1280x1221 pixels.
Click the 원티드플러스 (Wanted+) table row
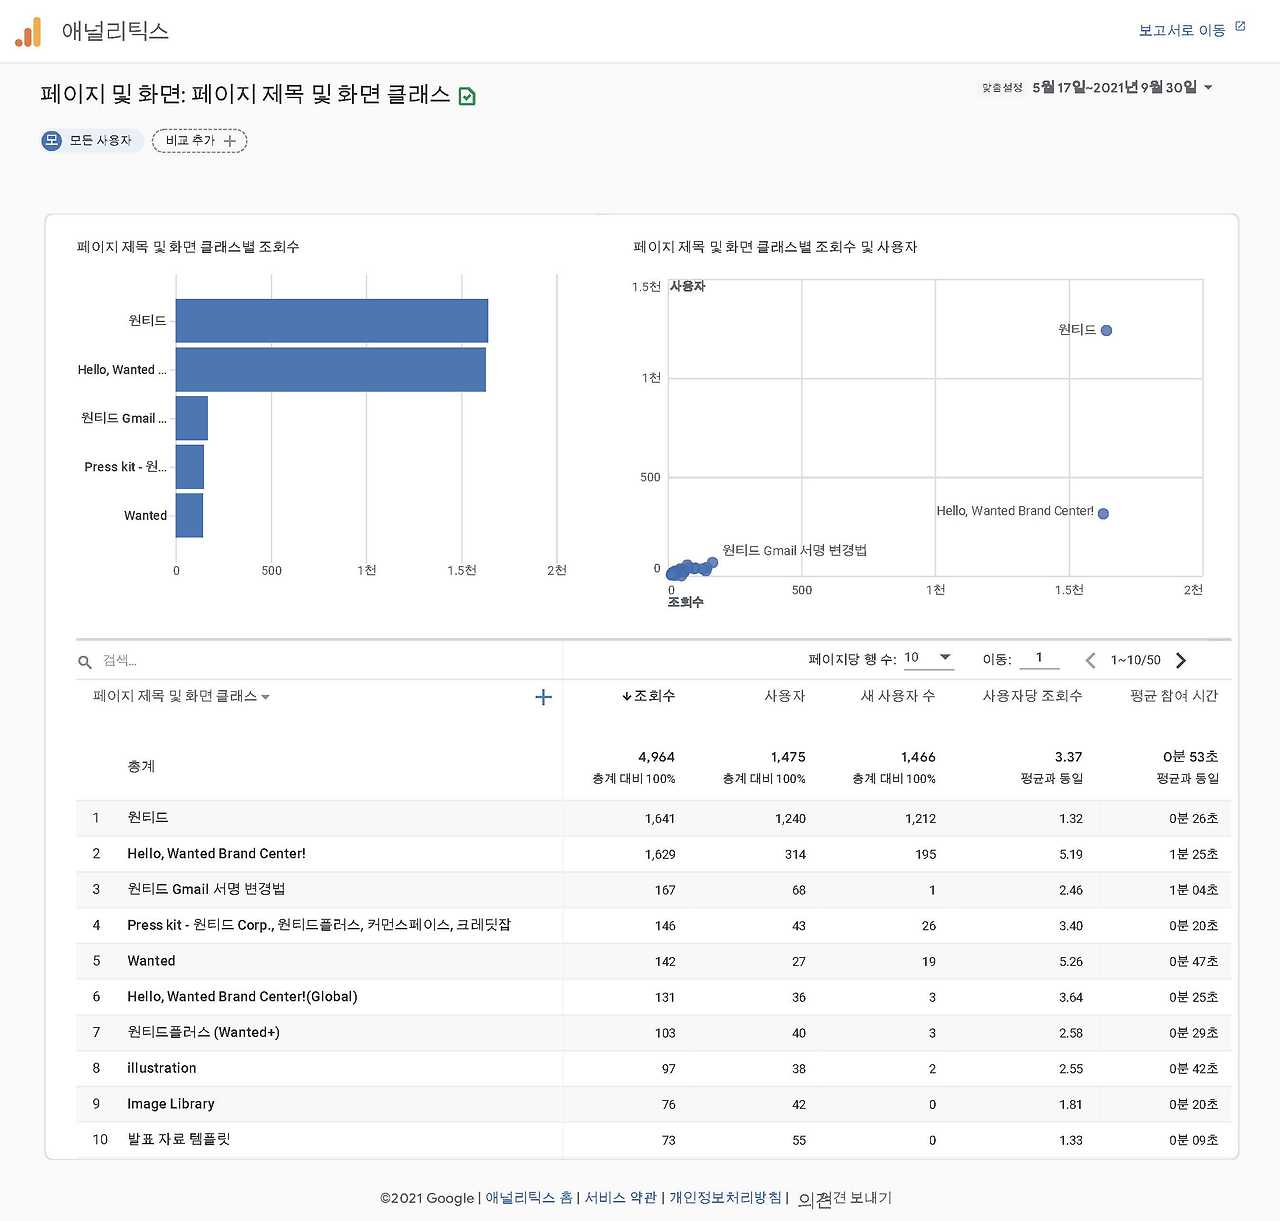point(654,1033)
